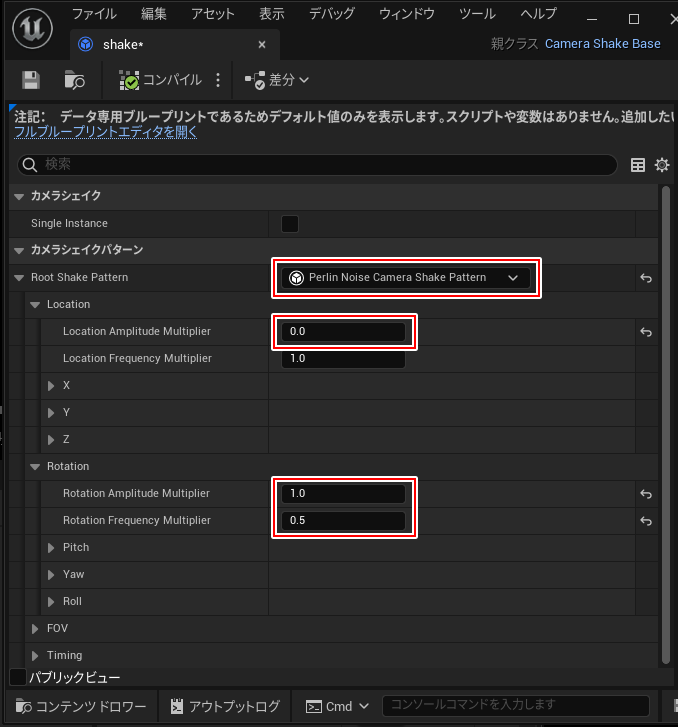Open the 差分 diff dropdown
Image resolution: width=678 pixels, height=727 pixels.
point(277,80)
